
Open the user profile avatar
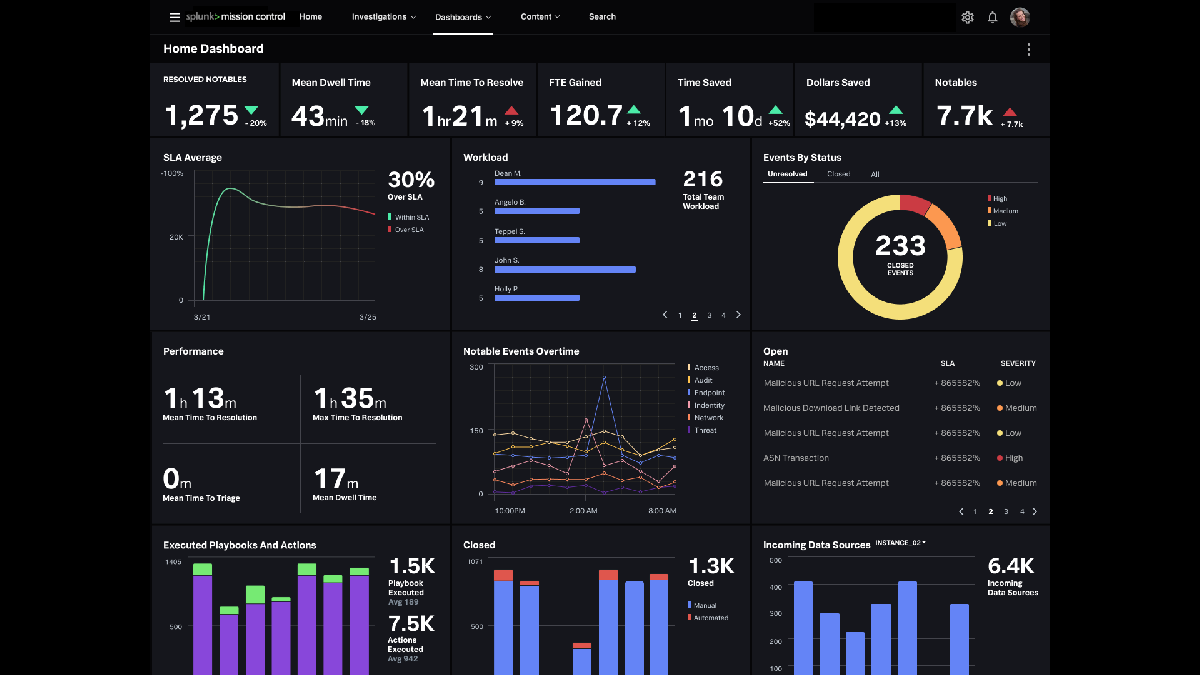(x=1020, y=17)
